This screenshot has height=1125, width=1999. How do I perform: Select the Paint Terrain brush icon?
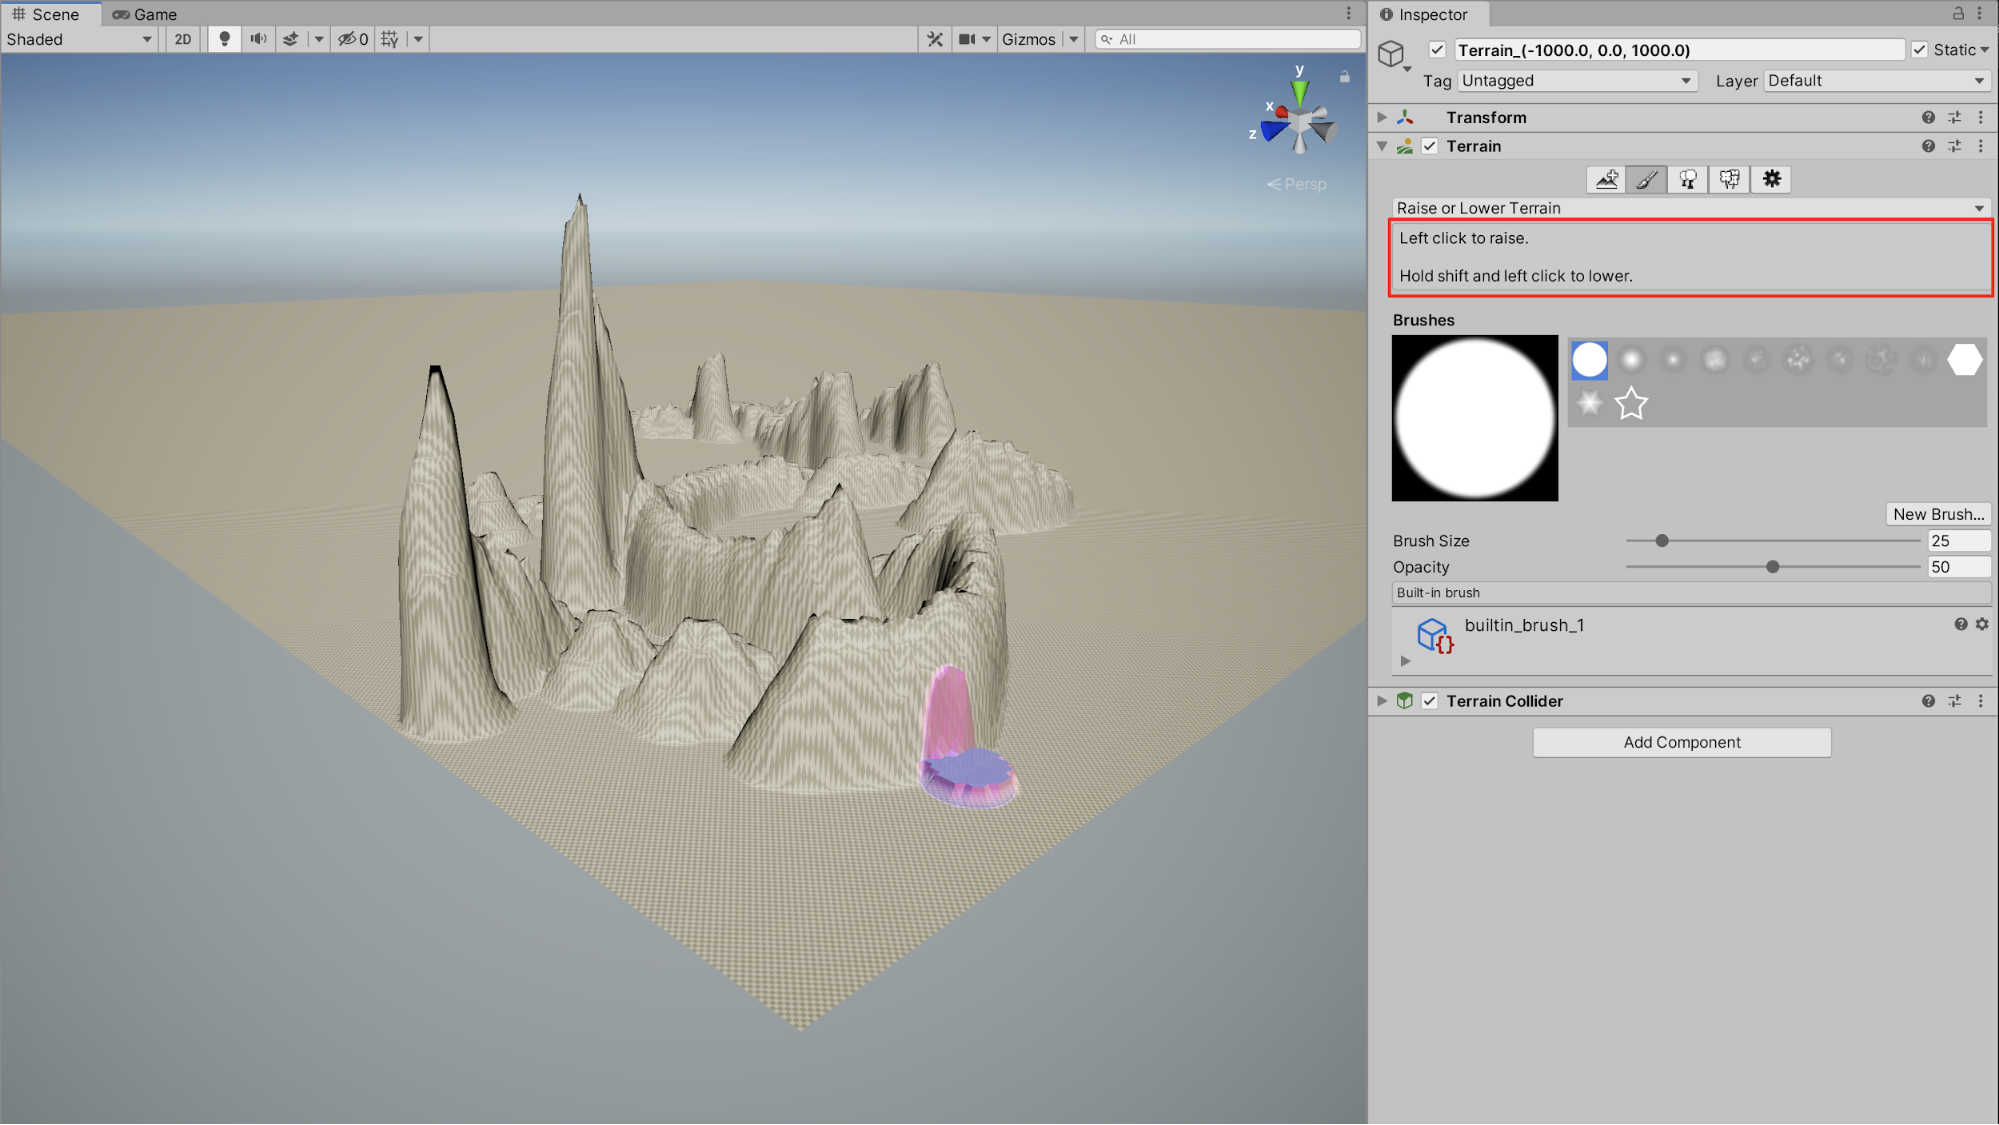(x=1647, y=179)
